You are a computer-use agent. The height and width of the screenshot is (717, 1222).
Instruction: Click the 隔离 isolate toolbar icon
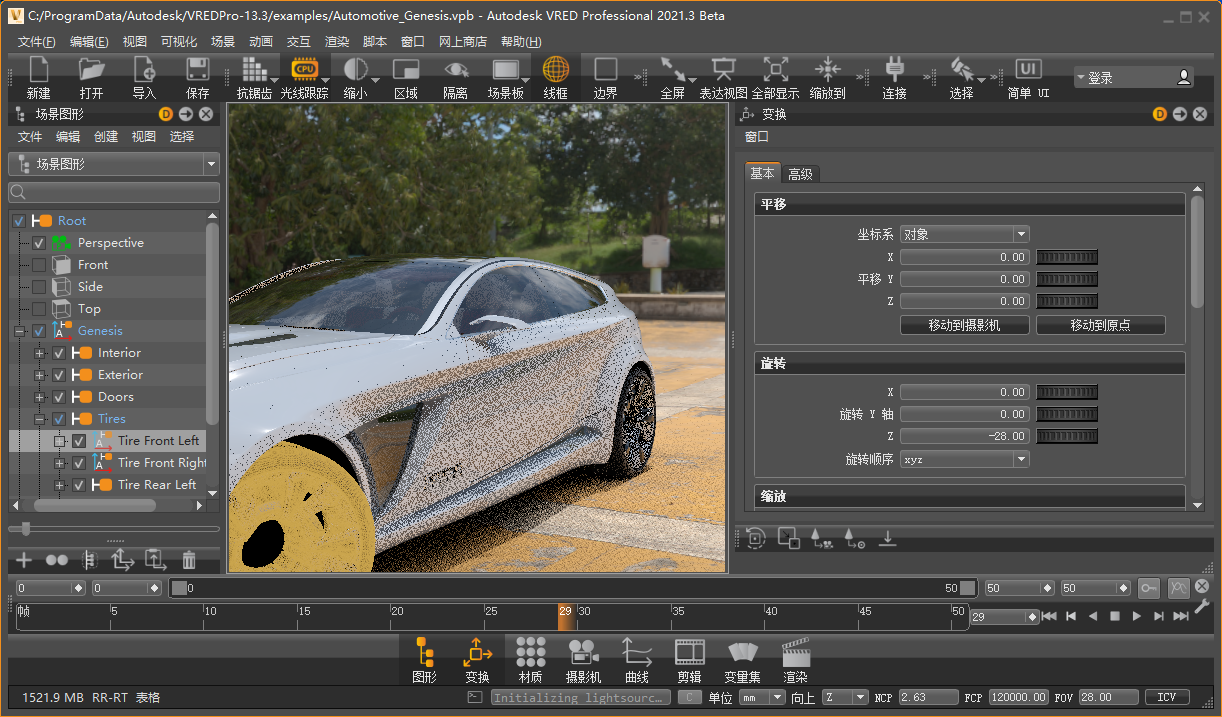tap(456, 70)
